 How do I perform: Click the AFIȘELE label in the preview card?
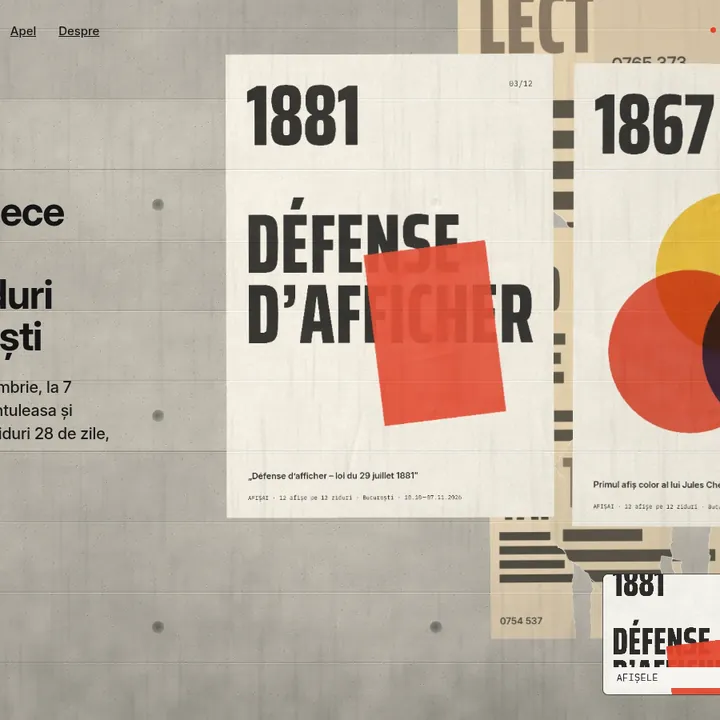pos(637,677)
